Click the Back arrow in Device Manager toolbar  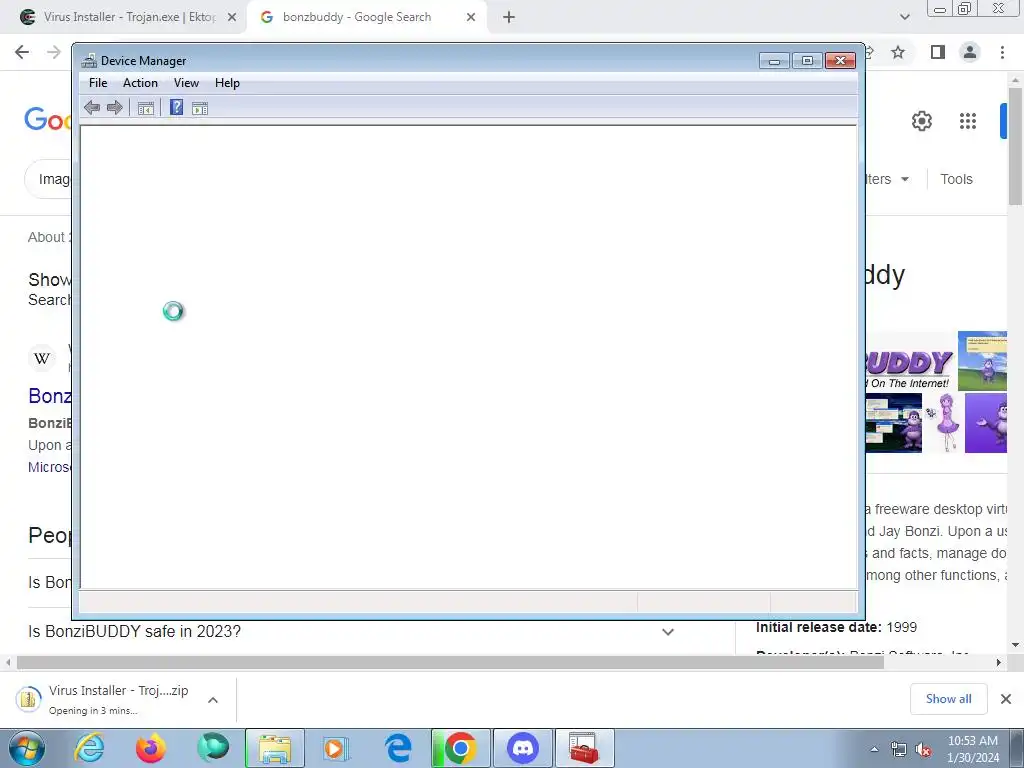pyautogui.click(x=92, y=108)
